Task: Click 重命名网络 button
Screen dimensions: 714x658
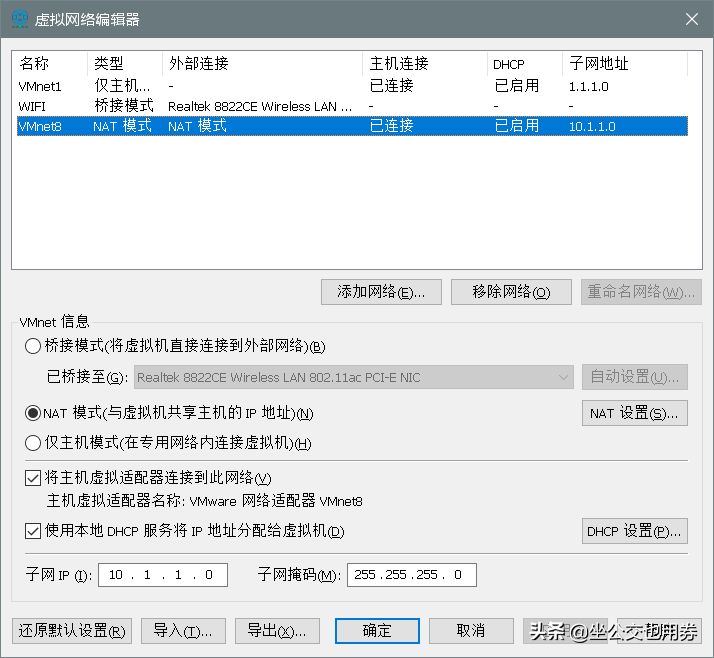Action: coord(641,292)
